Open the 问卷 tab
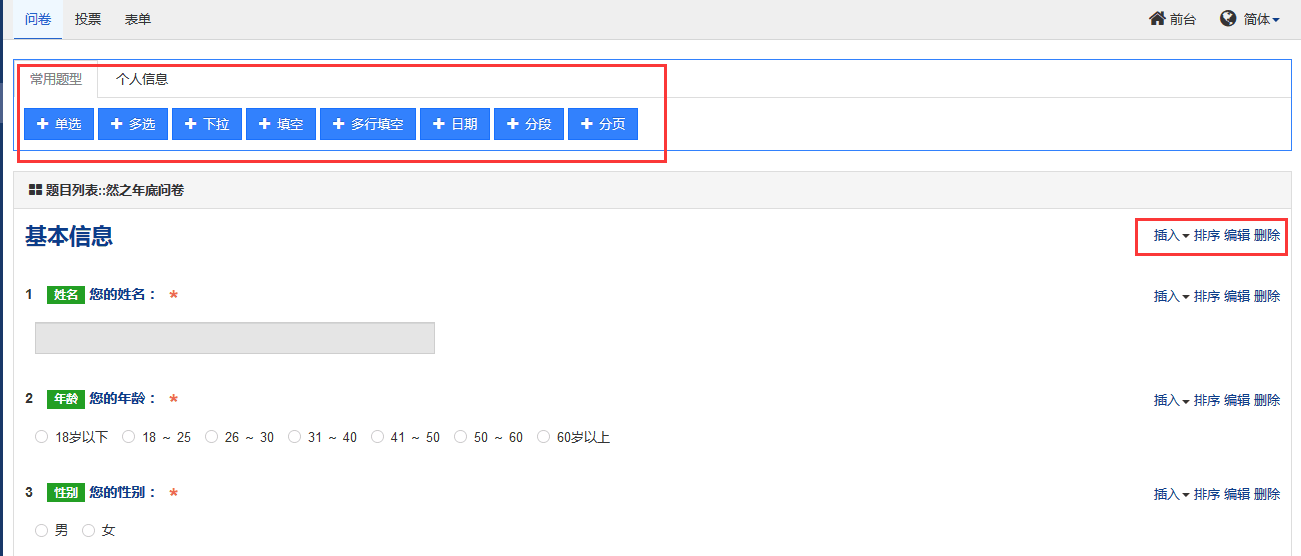The height and width of the screenshot is (556, 1301). coord(38,19)
